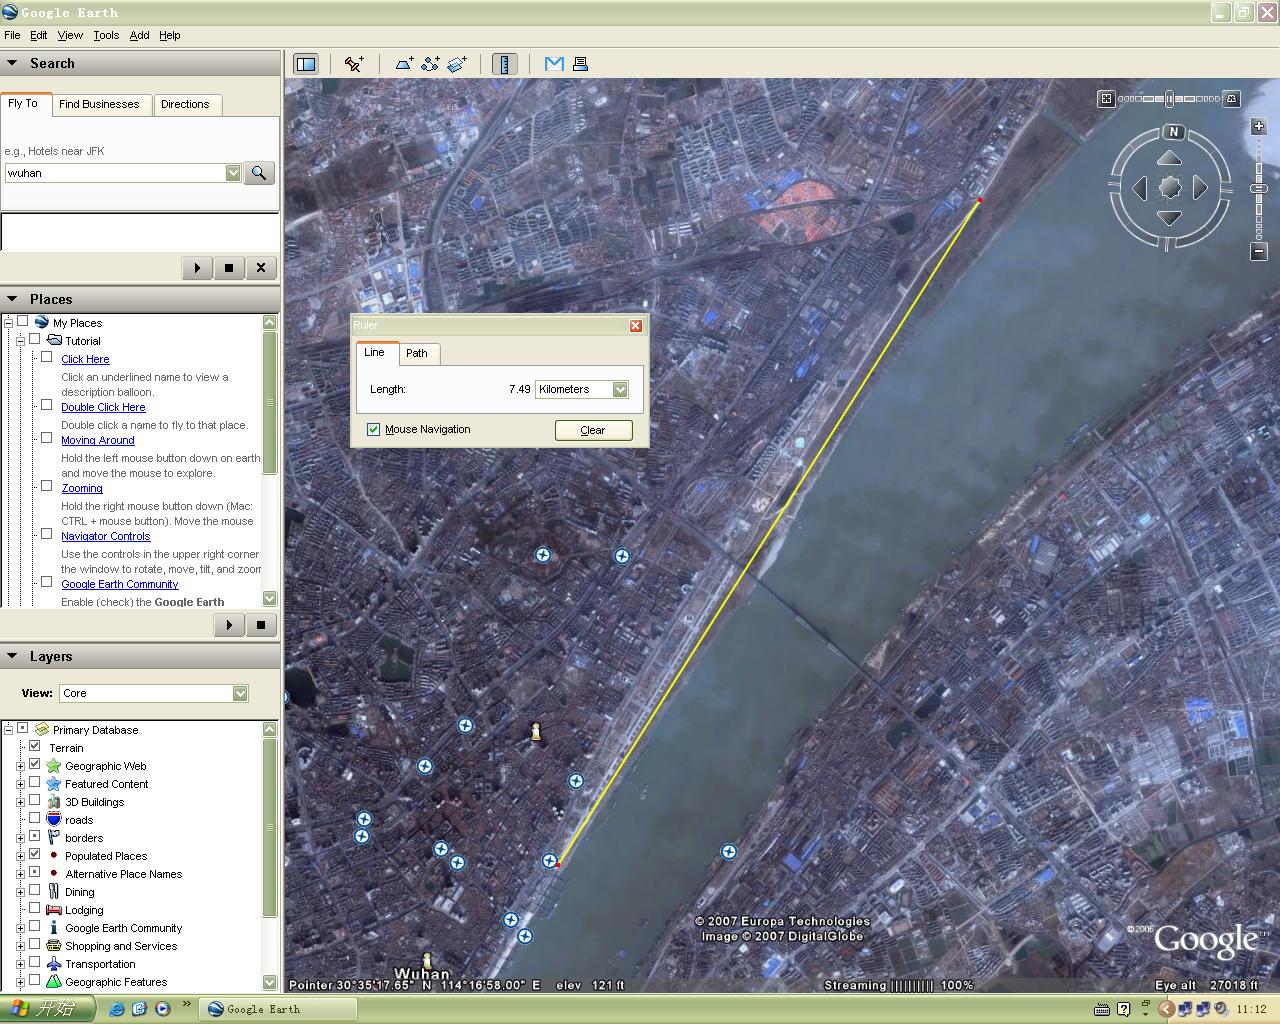Open the Kilometers units dropdown
The height and width of the screenshot is (1024, 1280).
pyautogui.click(x=620, y=389)
